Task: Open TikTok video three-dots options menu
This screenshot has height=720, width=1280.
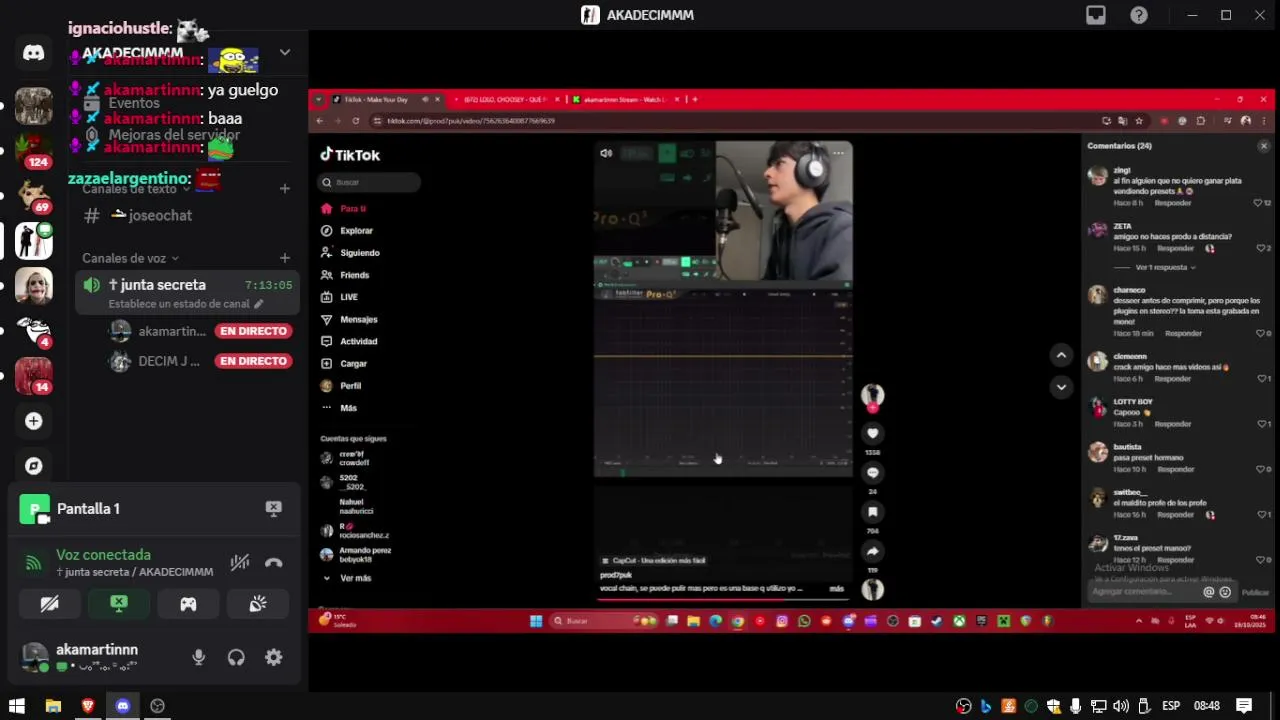Action: 838,153
